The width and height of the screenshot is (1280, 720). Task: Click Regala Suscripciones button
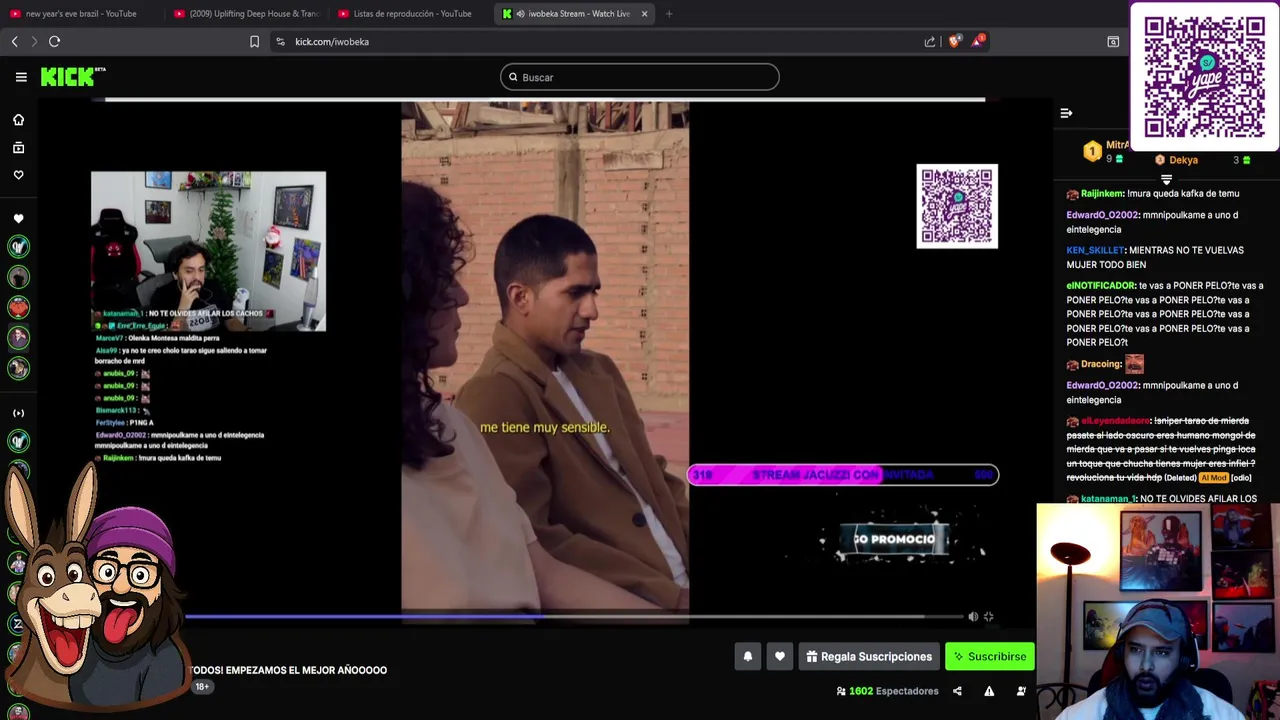coord(869,657)
